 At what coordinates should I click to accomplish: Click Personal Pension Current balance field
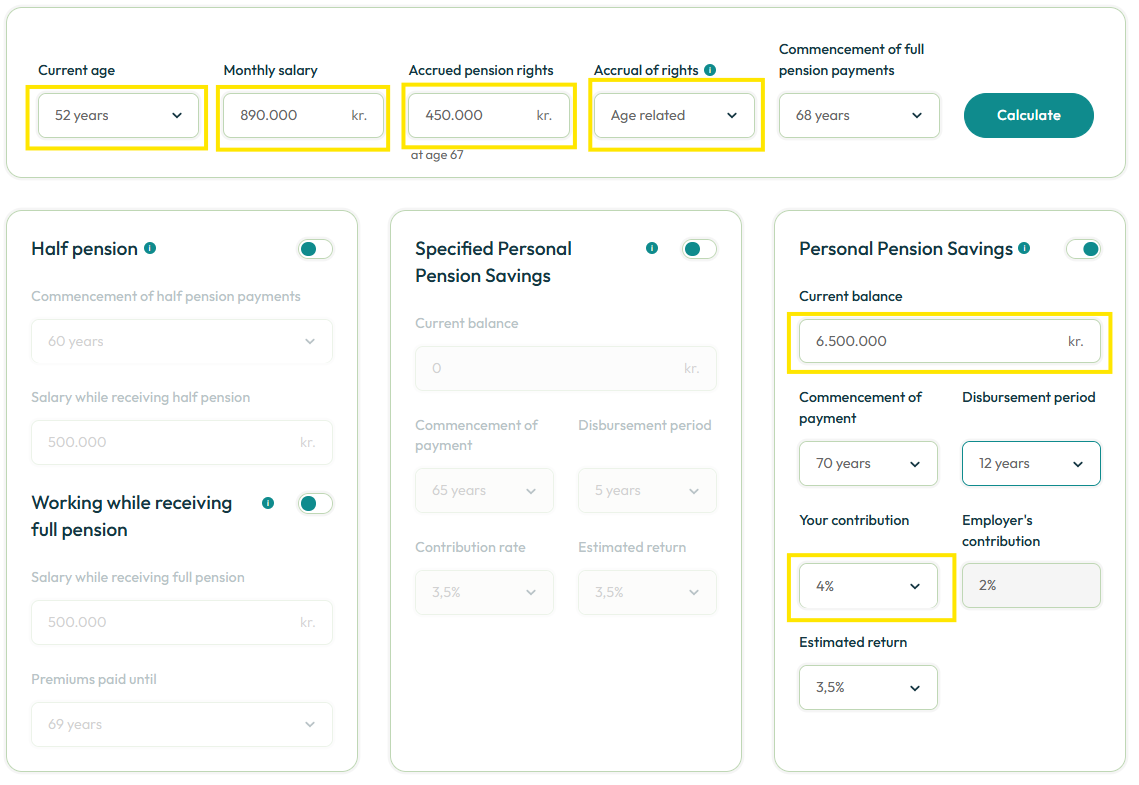coord(949,341)
